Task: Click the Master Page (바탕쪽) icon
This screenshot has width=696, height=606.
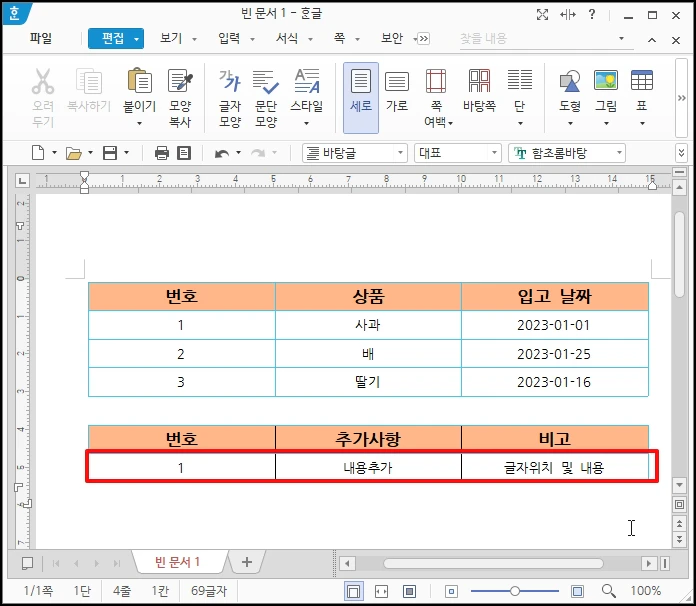Action: click(x=479, y=81)
